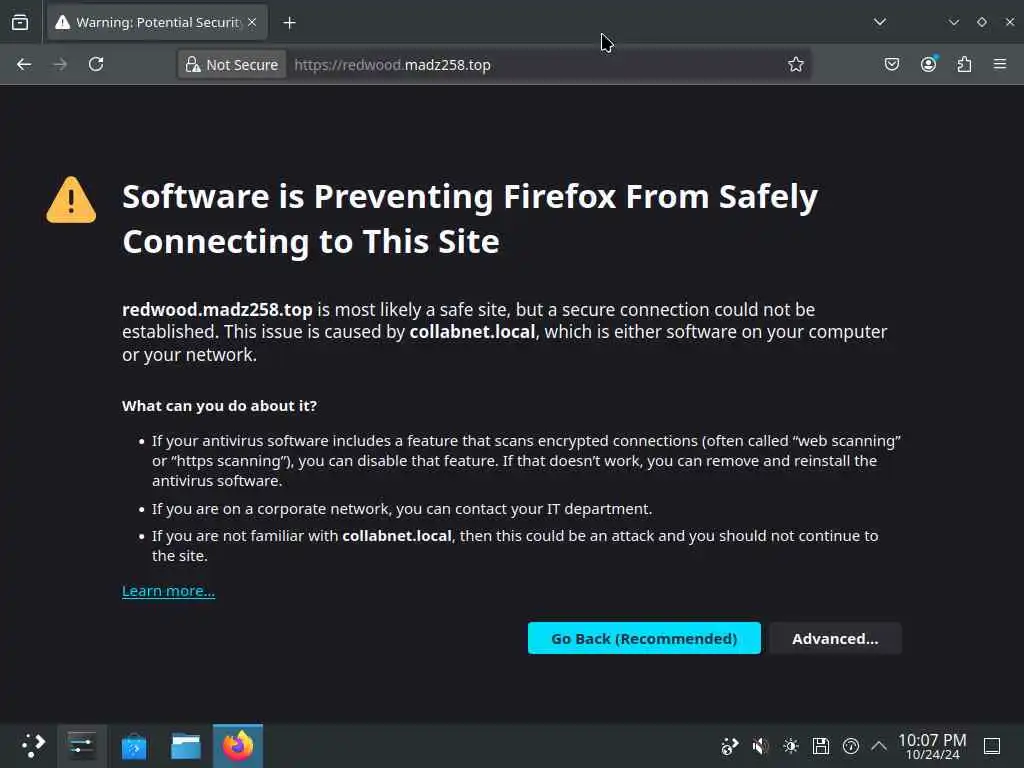
Task: Open the Firefox hamburger application menu
Action: [1000, 64]
